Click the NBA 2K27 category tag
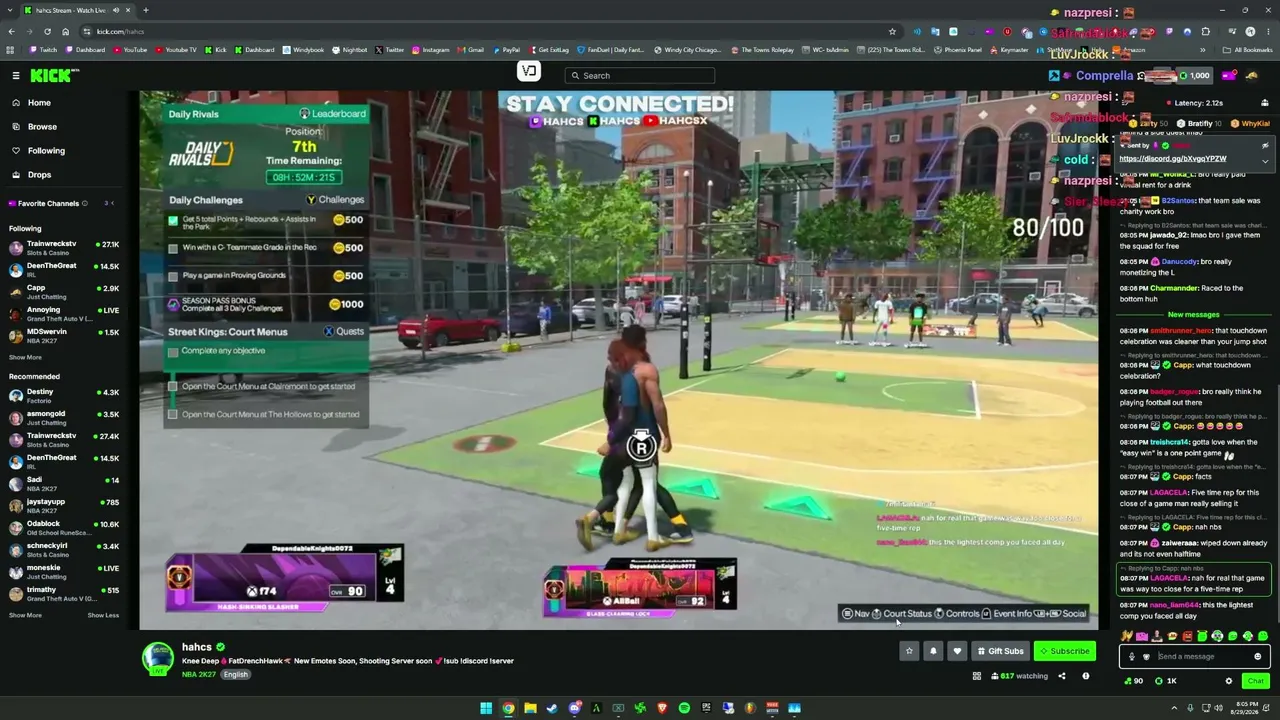 click(199, 675)
